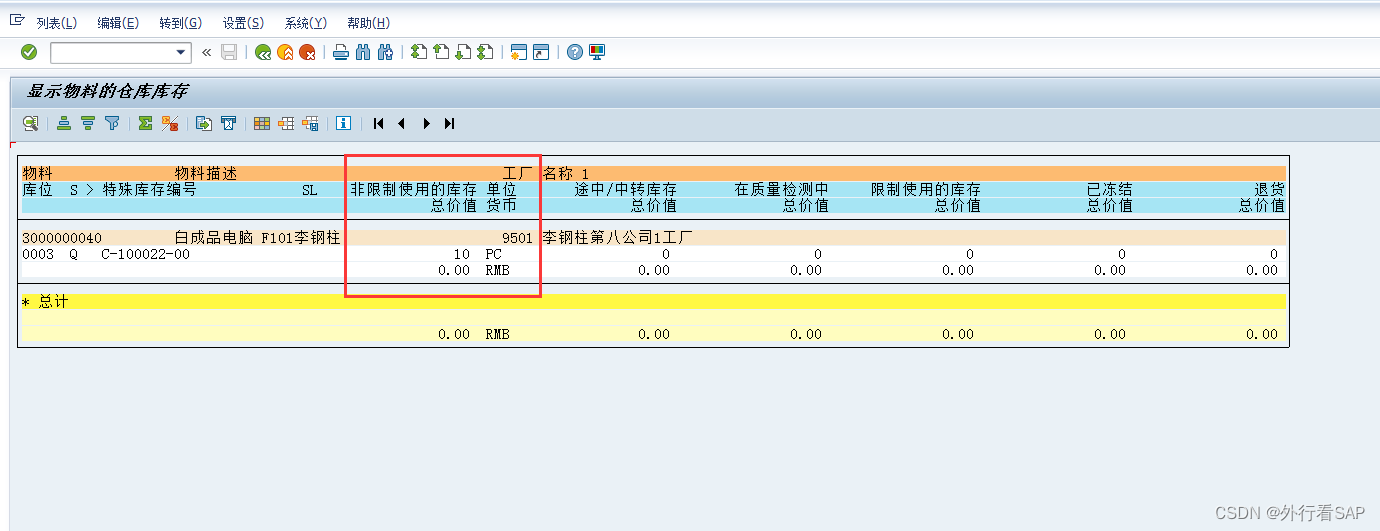Open the 转到(G) menu
This screenshot has width=1380, height=531.
tap(181, 23)
